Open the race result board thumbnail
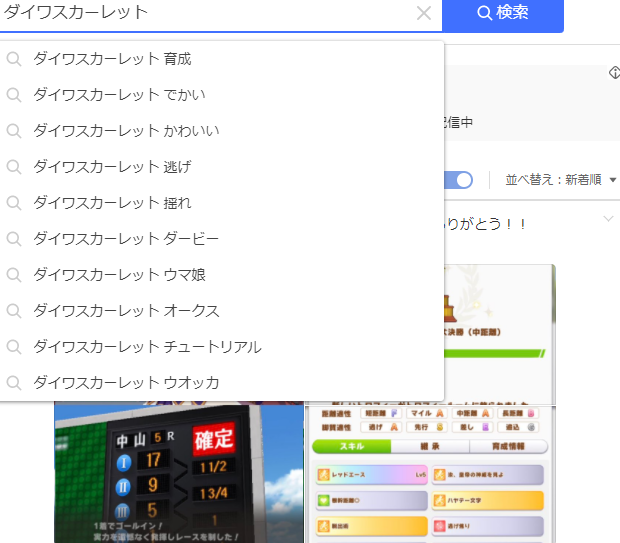The image size is (620, 543). (179, 472)
